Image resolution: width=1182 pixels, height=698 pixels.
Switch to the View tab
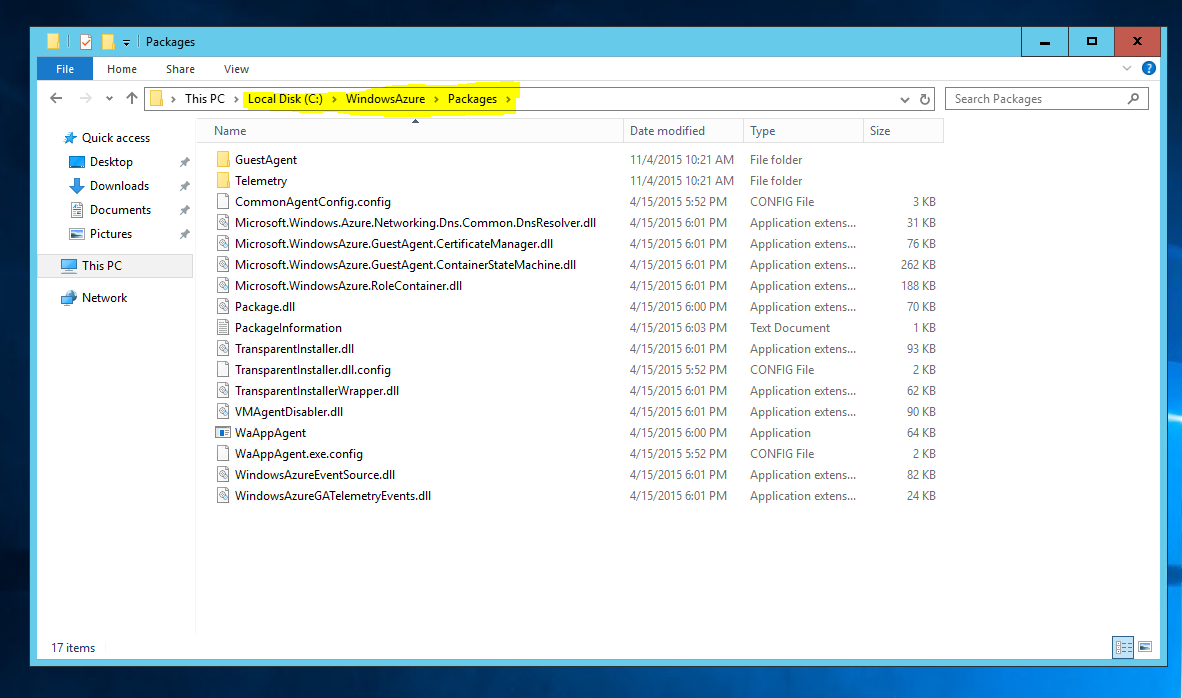(236, 69)
